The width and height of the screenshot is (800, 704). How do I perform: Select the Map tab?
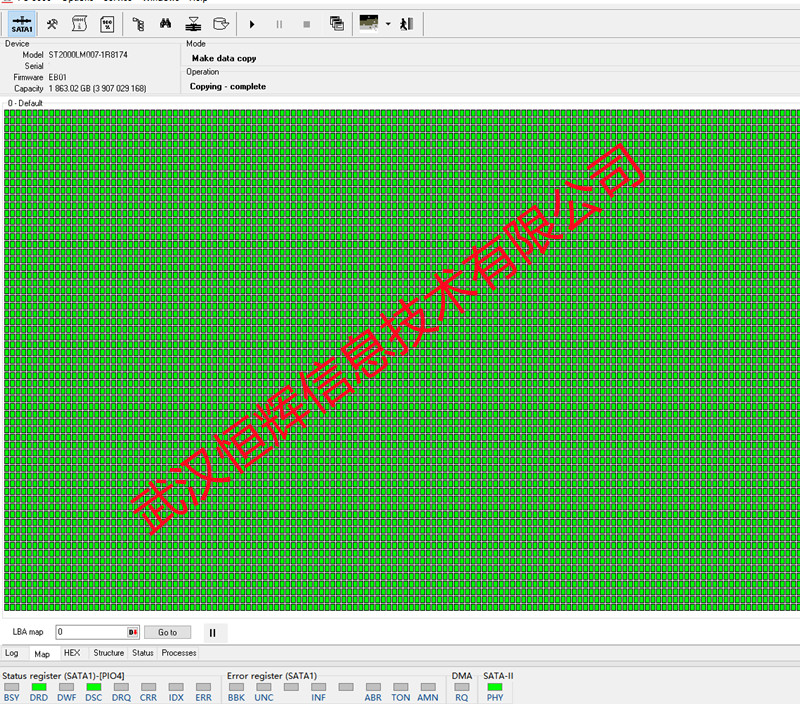pyautogui.click(x=42, y=653)
